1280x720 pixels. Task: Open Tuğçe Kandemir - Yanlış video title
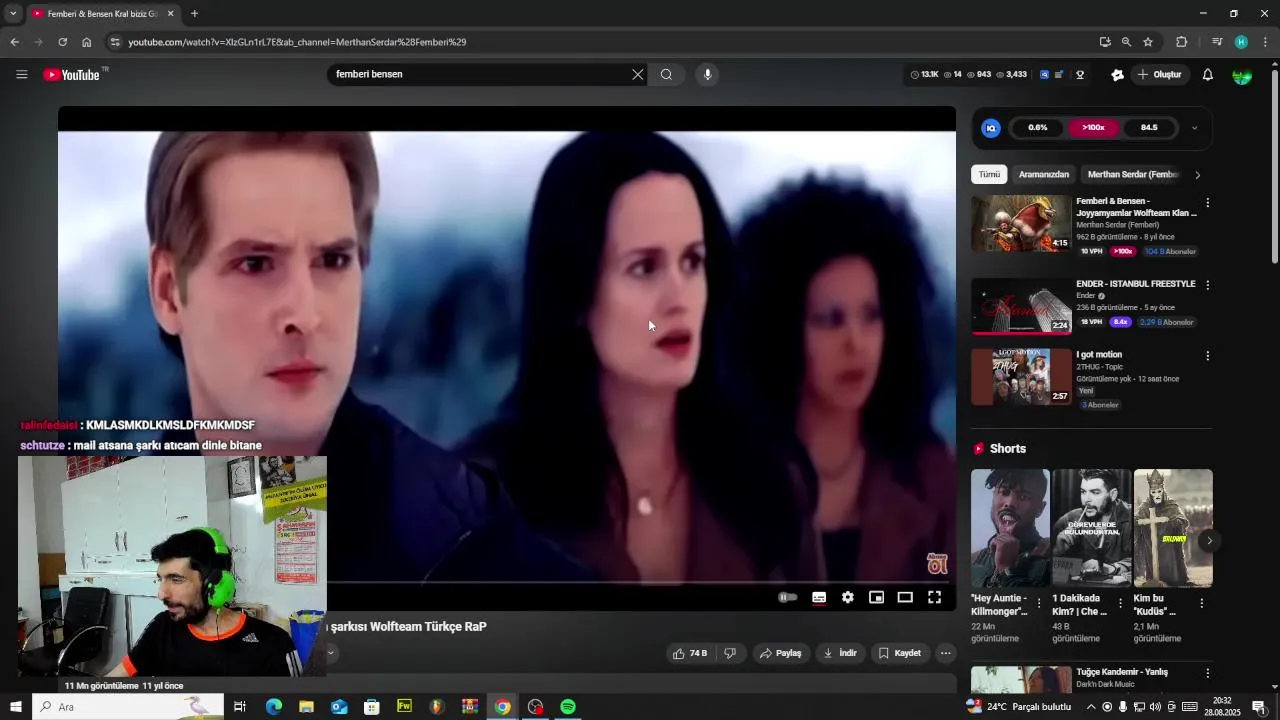1122,672
